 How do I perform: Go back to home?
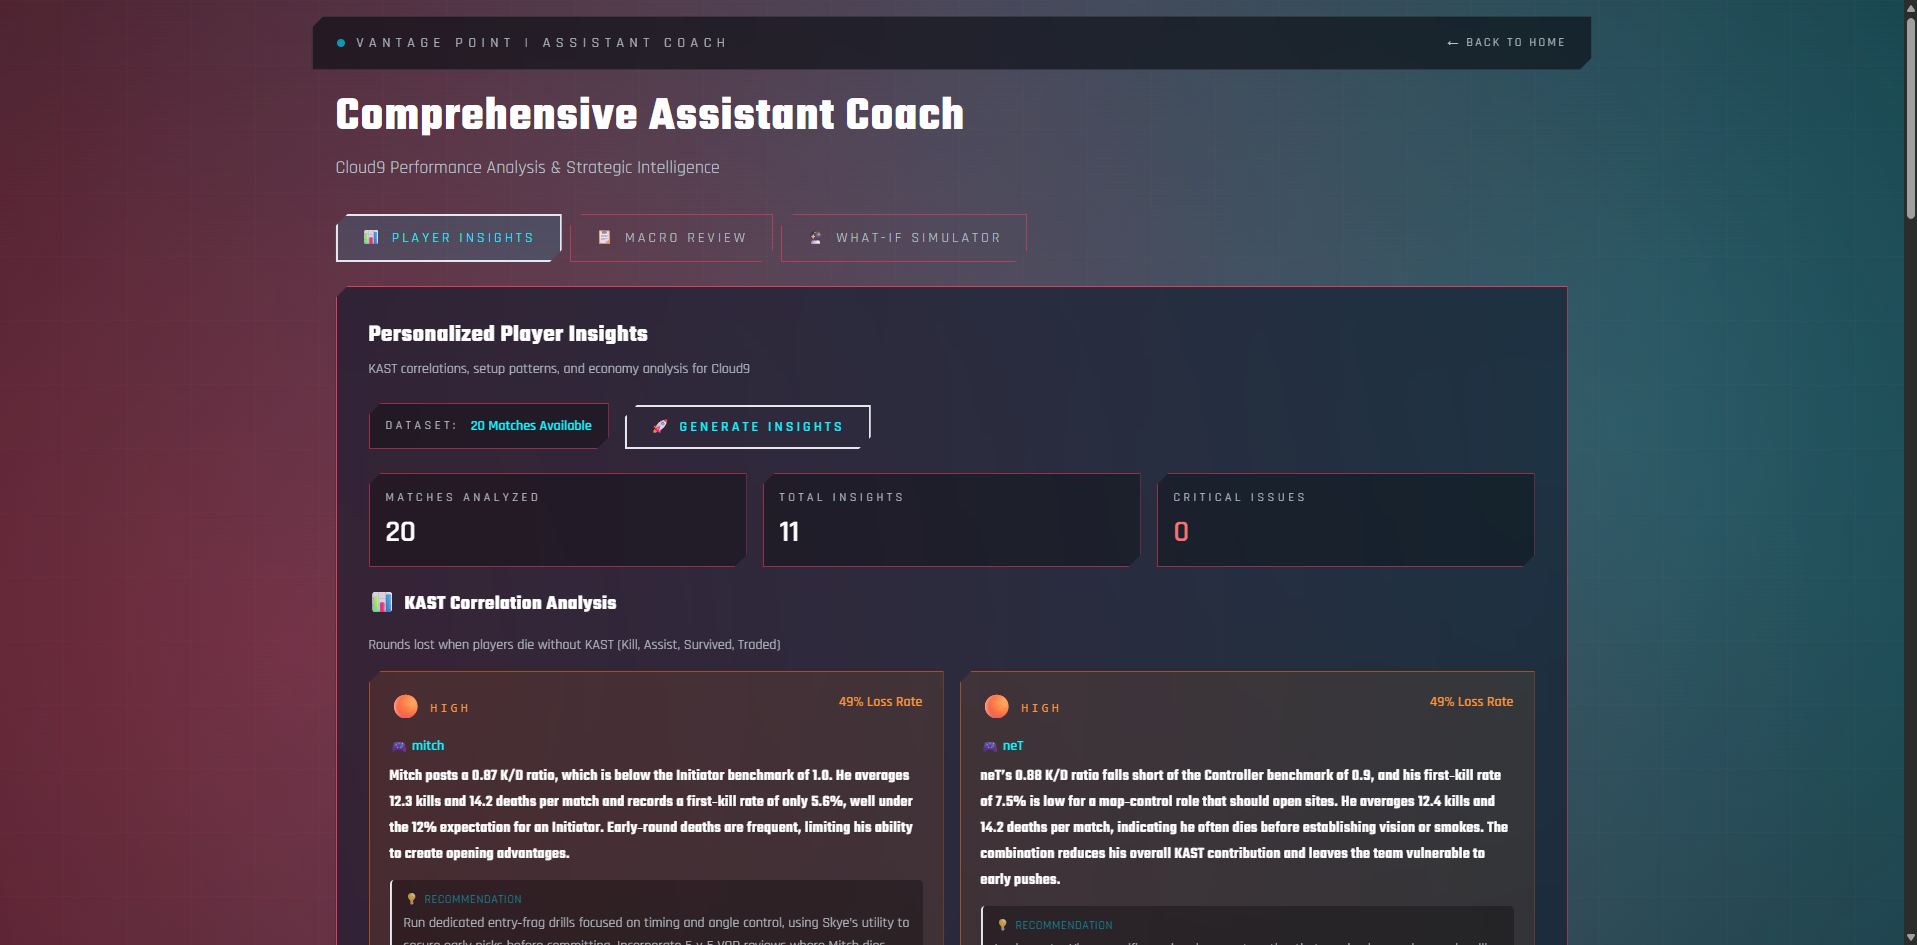coord(1506,43)
